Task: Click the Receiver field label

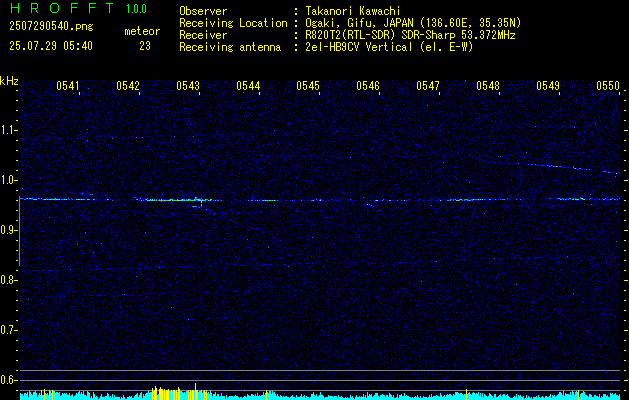Action: 203,35
